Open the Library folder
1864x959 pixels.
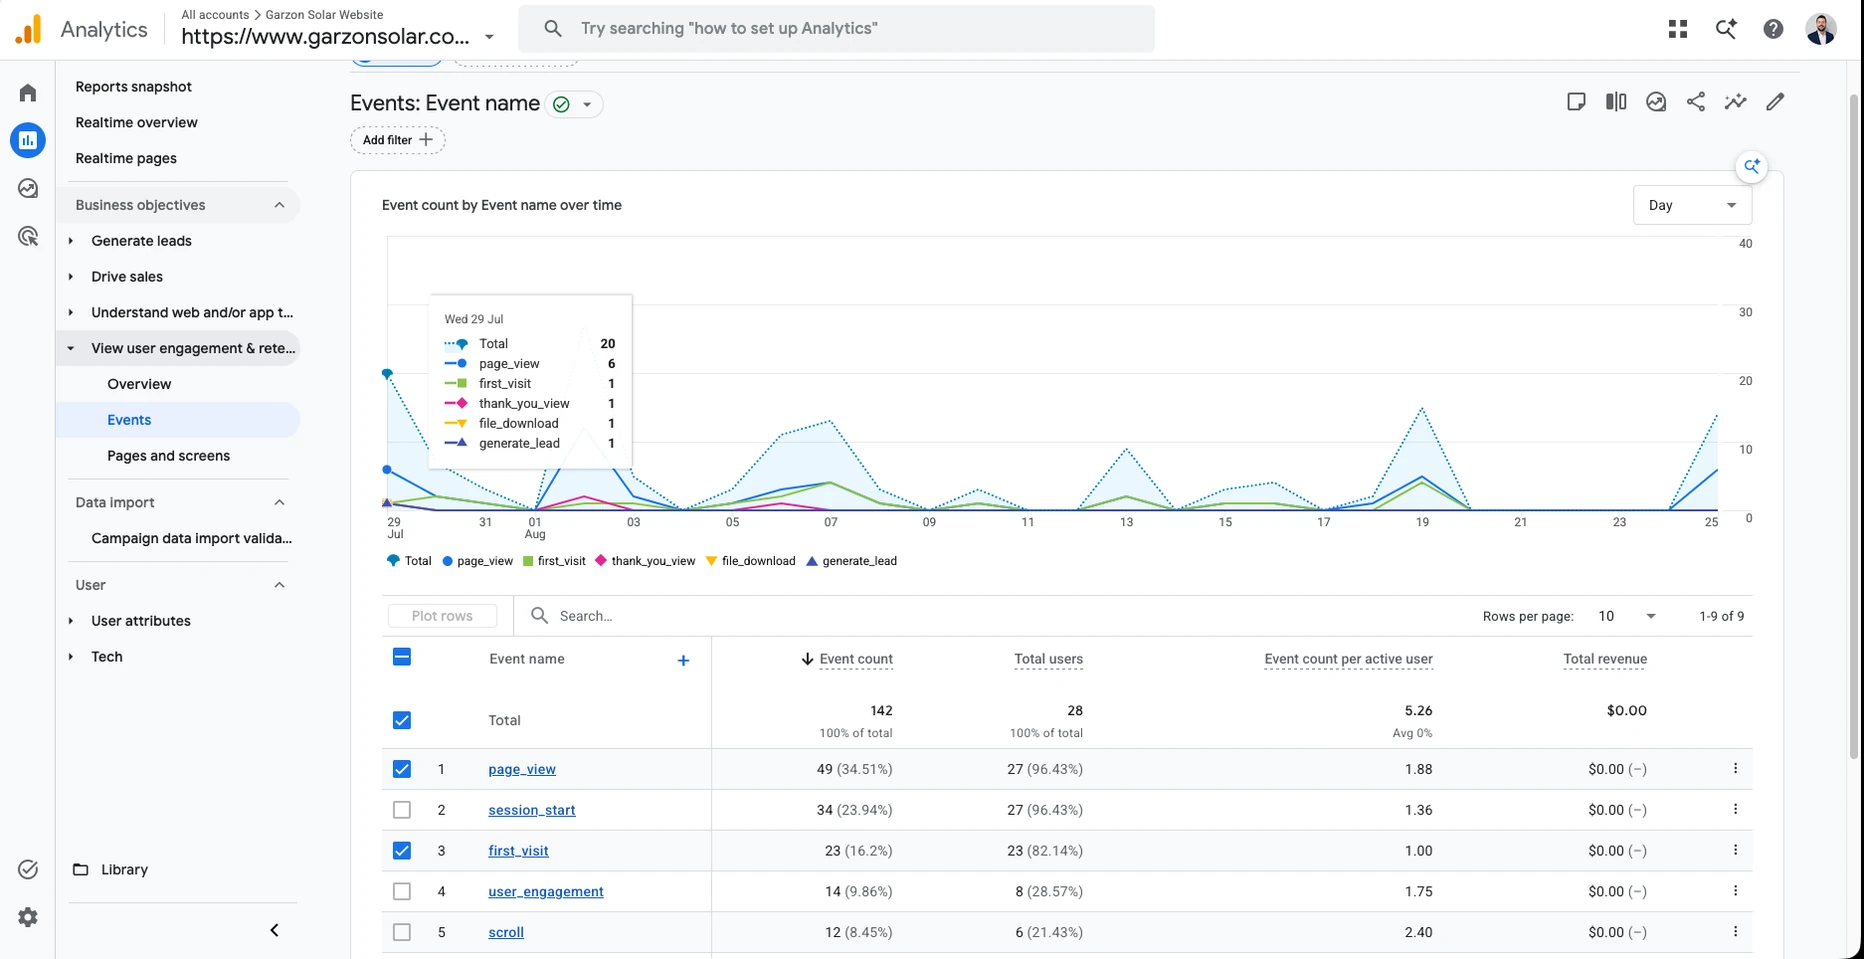[x=111, y=870]
